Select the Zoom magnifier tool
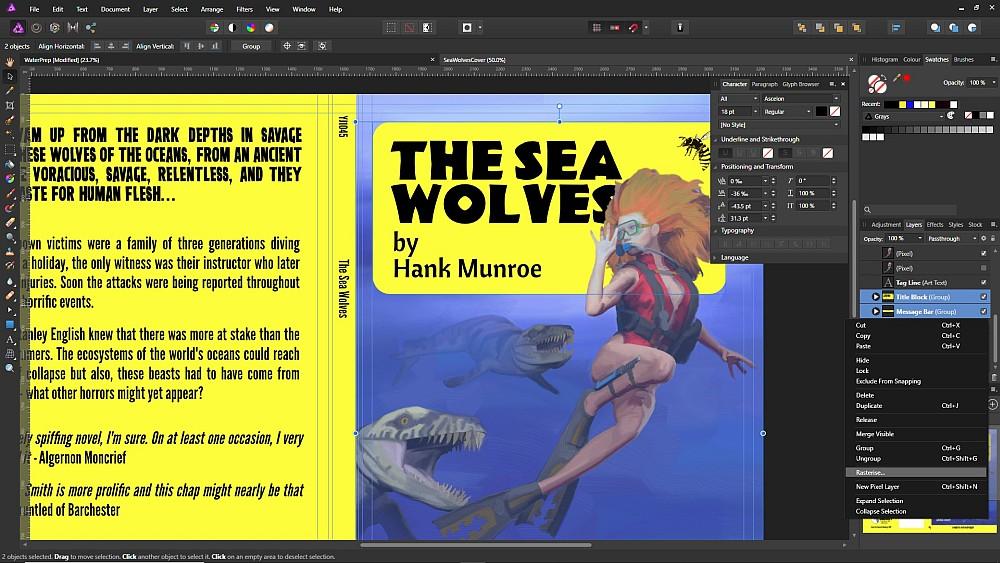The image size is (1000, 563). pyautogui.click(x=10, y=368)
